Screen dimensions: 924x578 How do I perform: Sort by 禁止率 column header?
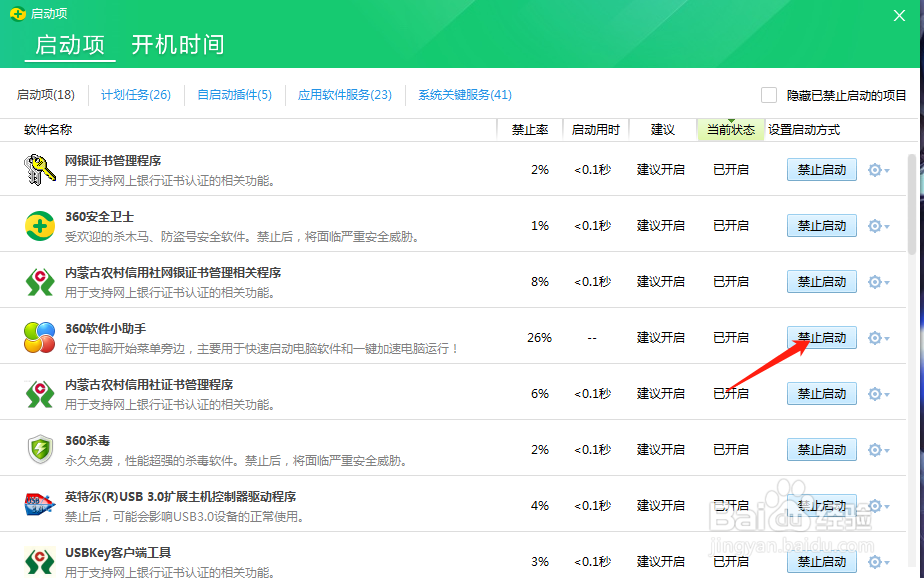click(529, 130)
